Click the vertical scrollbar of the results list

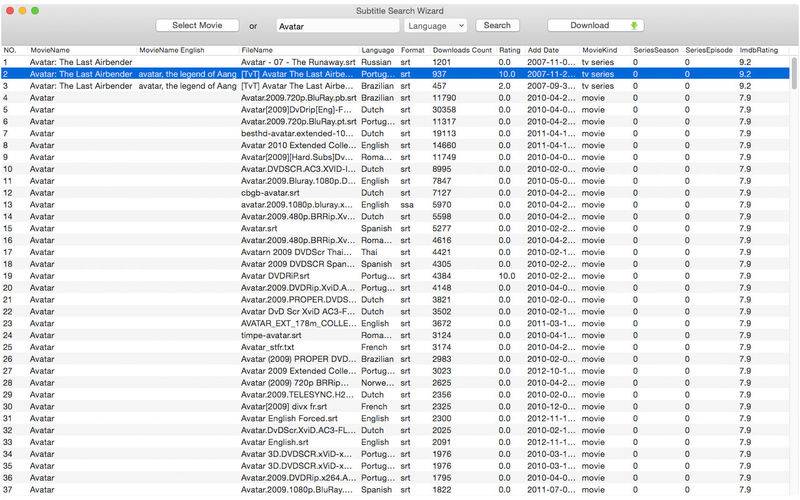794,73
